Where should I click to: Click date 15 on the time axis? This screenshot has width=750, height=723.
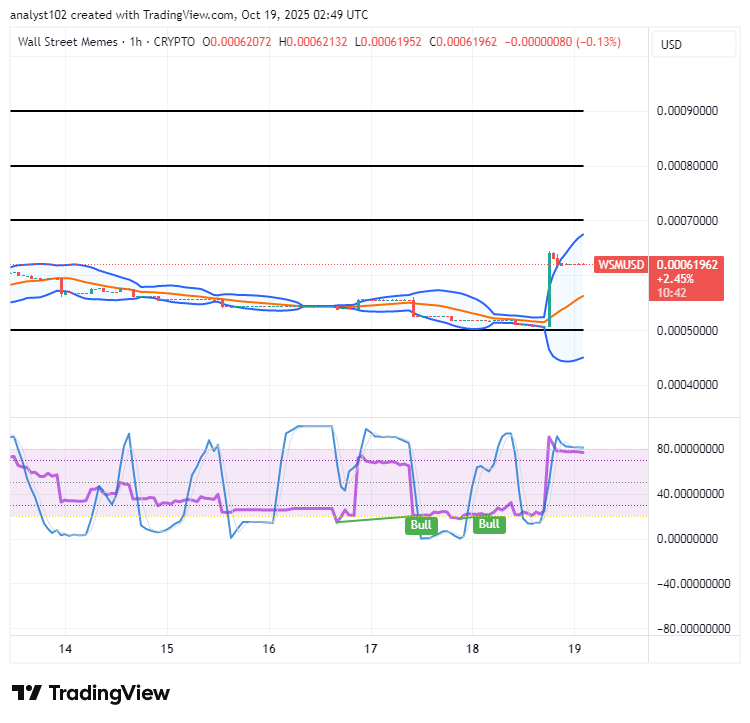166,649
